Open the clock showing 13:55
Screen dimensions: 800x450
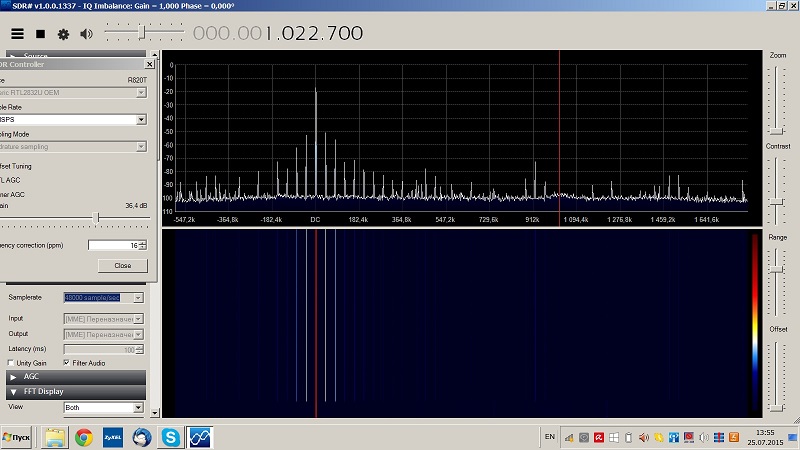coord(765,437)
